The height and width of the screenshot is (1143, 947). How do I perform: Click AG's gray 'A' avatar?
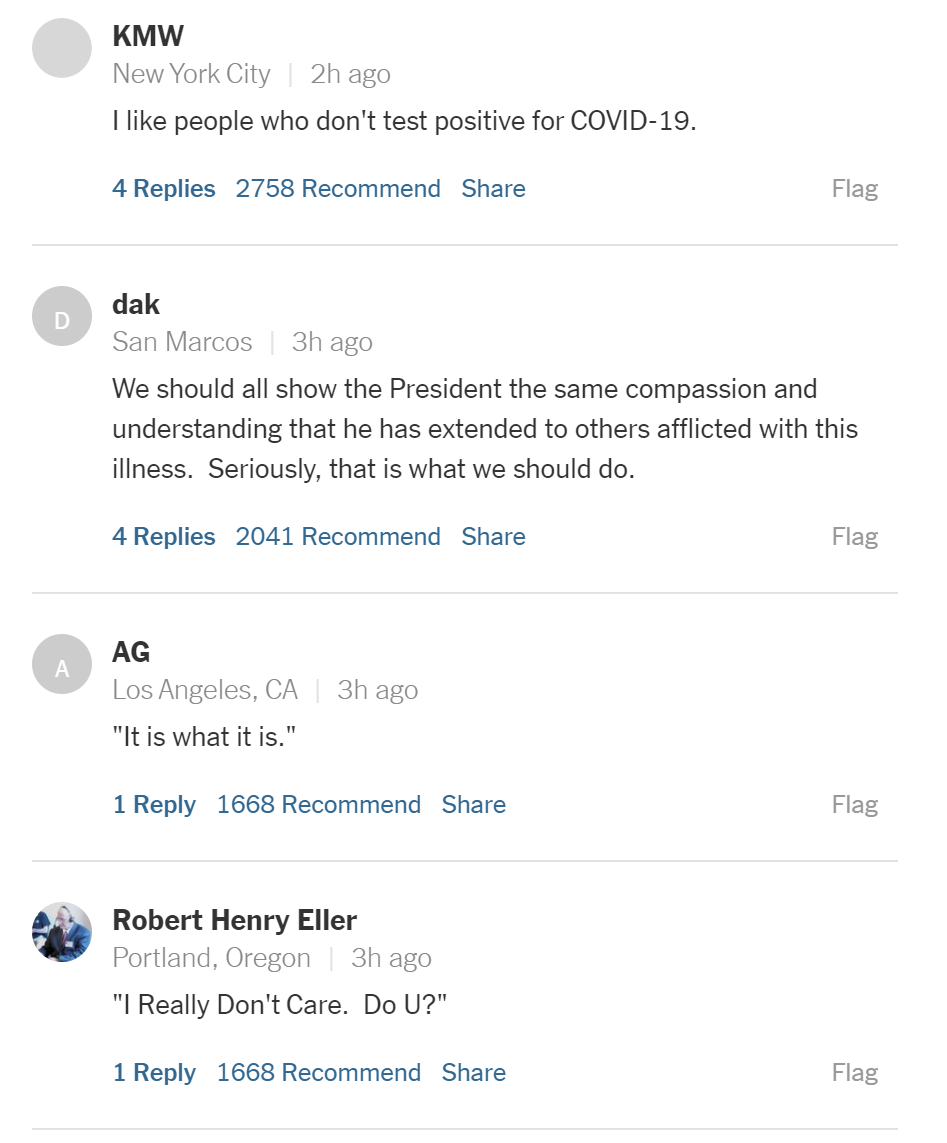pos(62,664)
